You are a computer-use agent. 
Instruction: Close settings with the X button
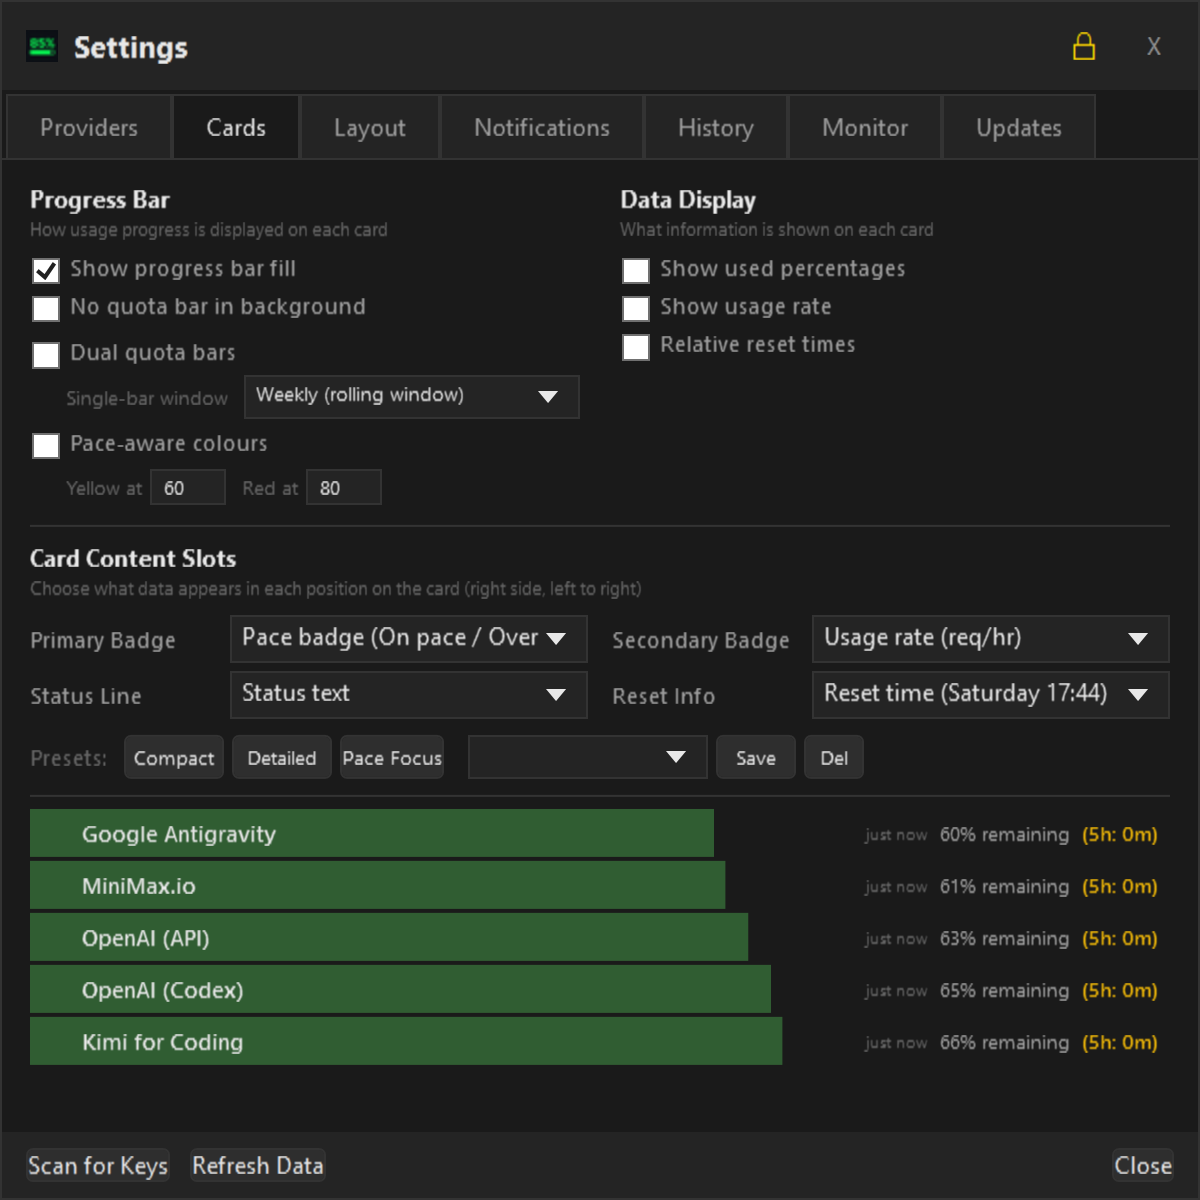[x=1154, y=47]
